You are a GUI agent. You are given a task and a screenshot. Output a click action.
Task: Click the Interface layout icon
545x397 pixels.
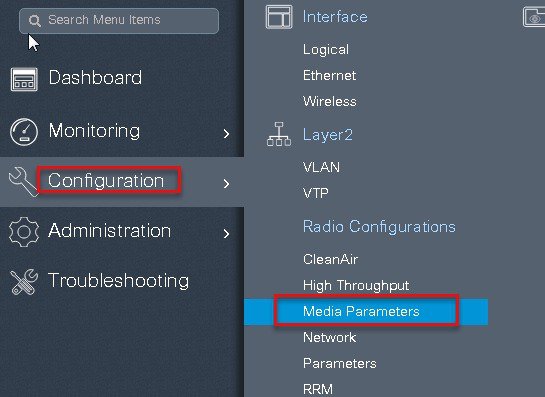(279, 17)
